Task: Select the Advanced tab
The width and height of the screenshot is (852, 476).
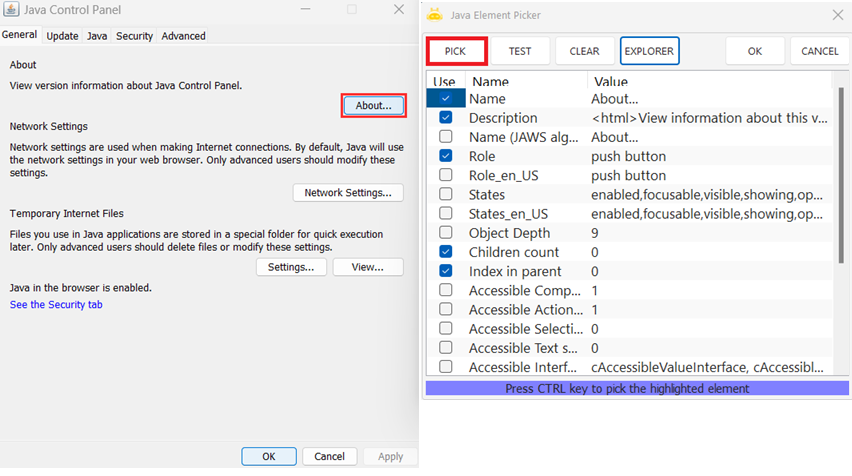Action: 183,36
